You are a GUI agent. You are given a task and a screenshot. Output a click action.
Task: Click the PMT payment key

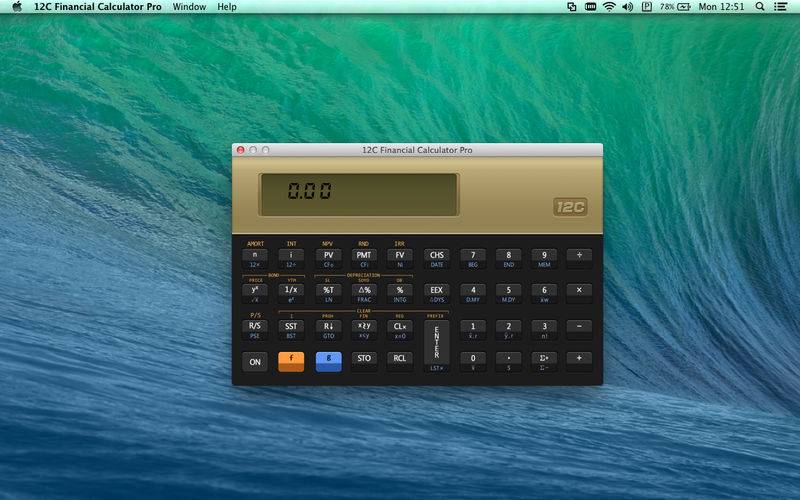coord(364,259)
